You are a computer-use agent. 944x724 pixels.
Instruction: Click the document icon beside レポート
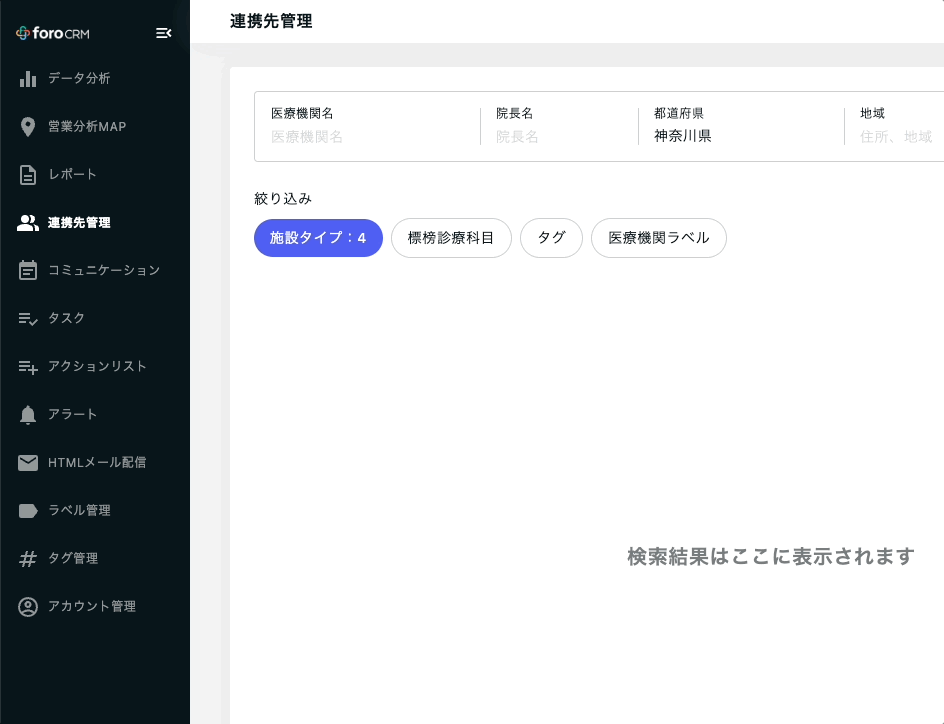28,175
